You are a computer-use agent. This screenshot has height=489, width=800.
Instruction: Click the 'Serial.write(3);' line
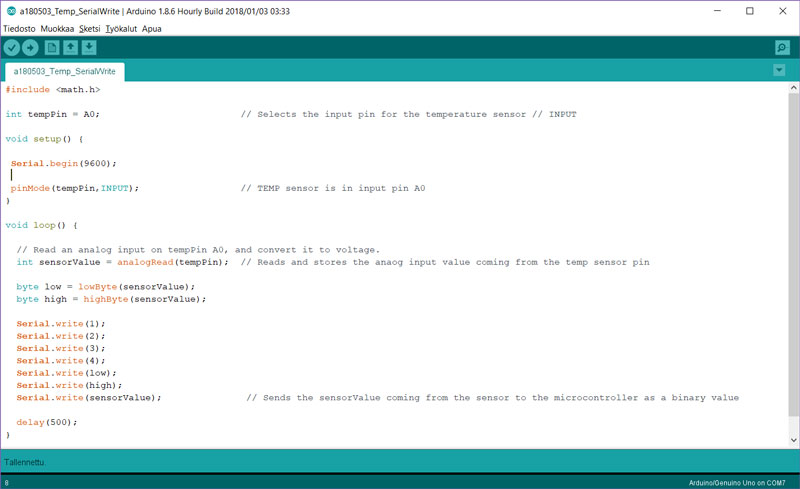click(61, 348)
